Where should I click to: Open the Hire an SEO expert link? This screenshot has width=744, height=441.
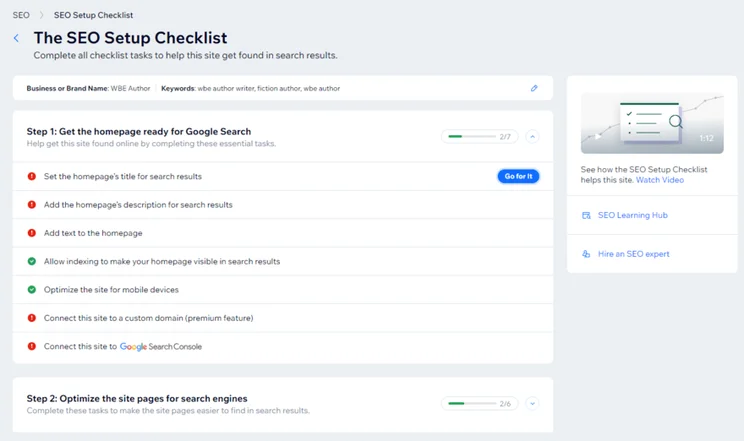coord(633,254)
